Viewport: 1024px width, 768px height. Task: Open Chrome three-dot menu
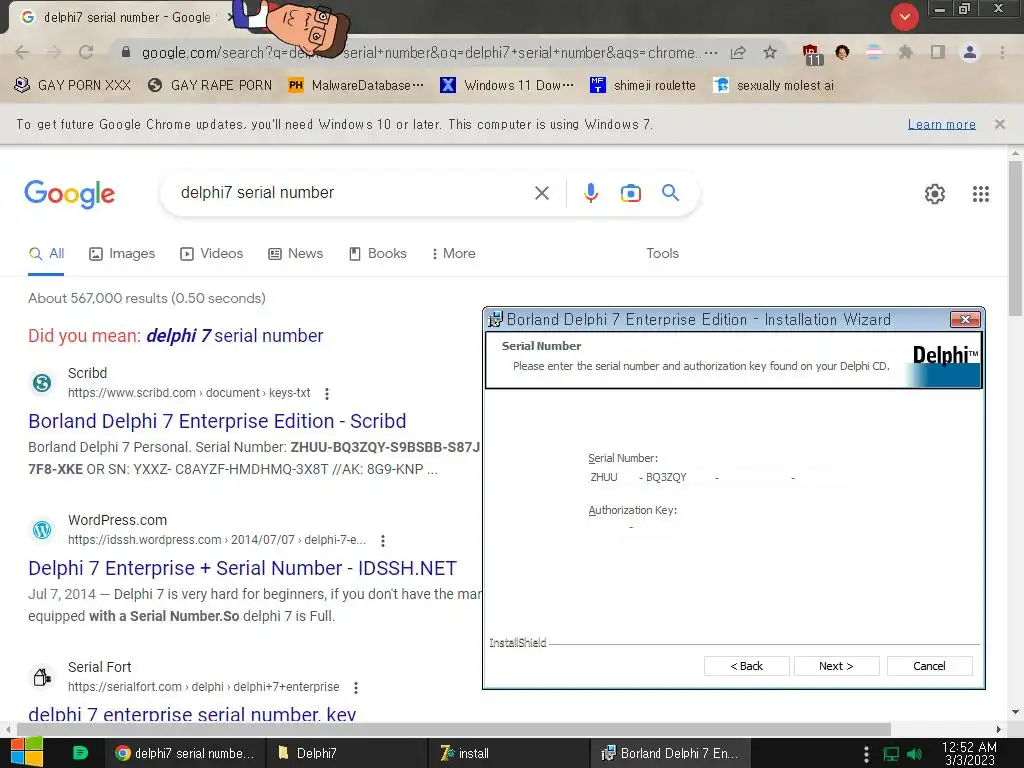[1002, 52]
